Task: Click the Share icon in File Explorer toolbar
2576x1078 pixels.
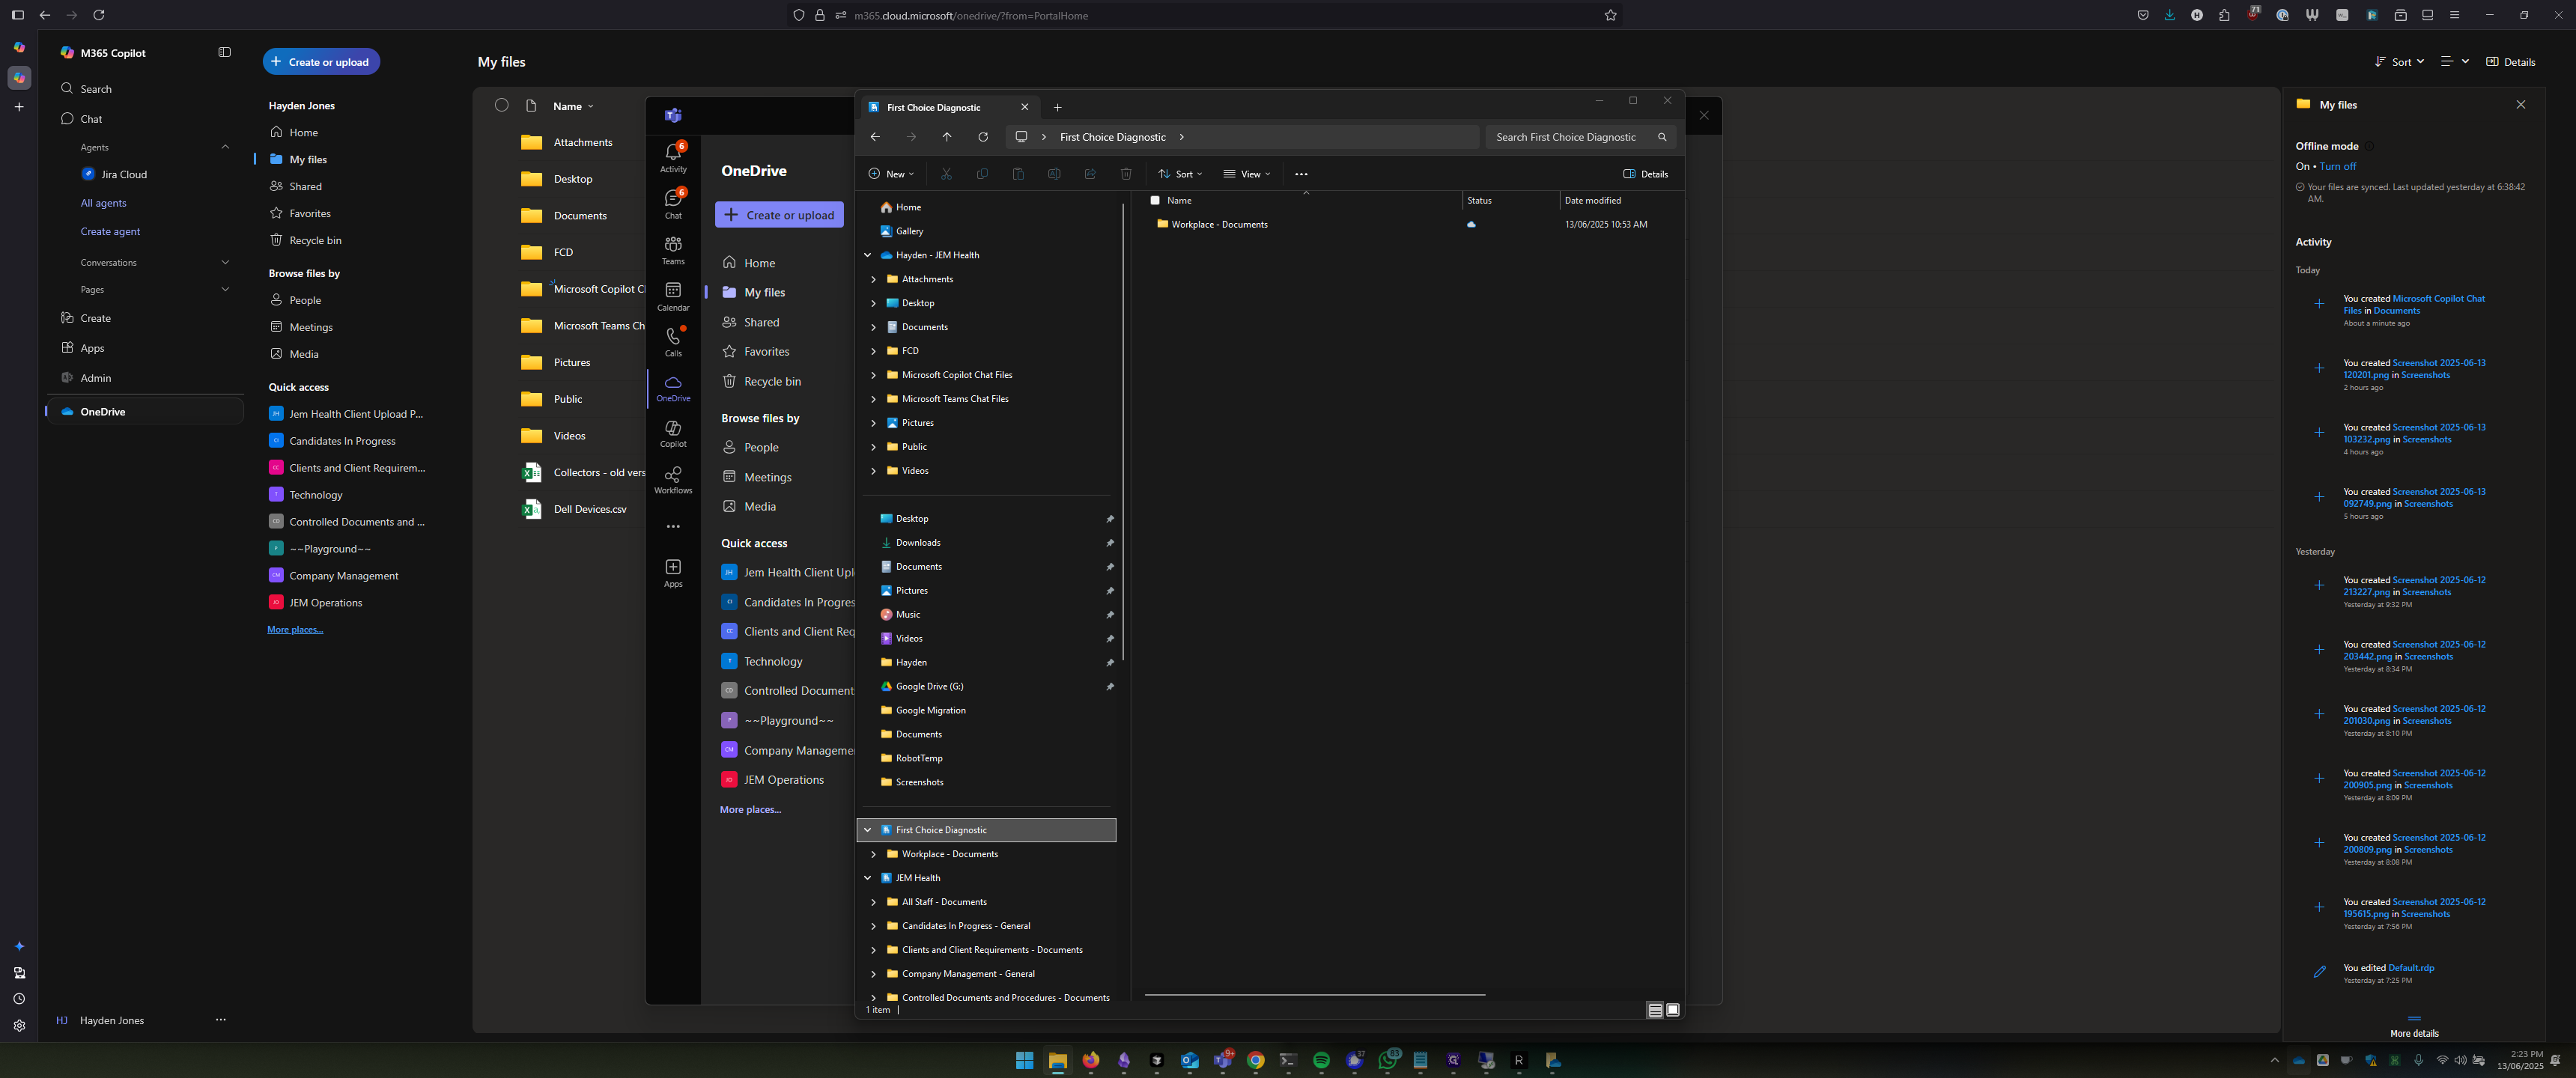Action: (1090, 174)
